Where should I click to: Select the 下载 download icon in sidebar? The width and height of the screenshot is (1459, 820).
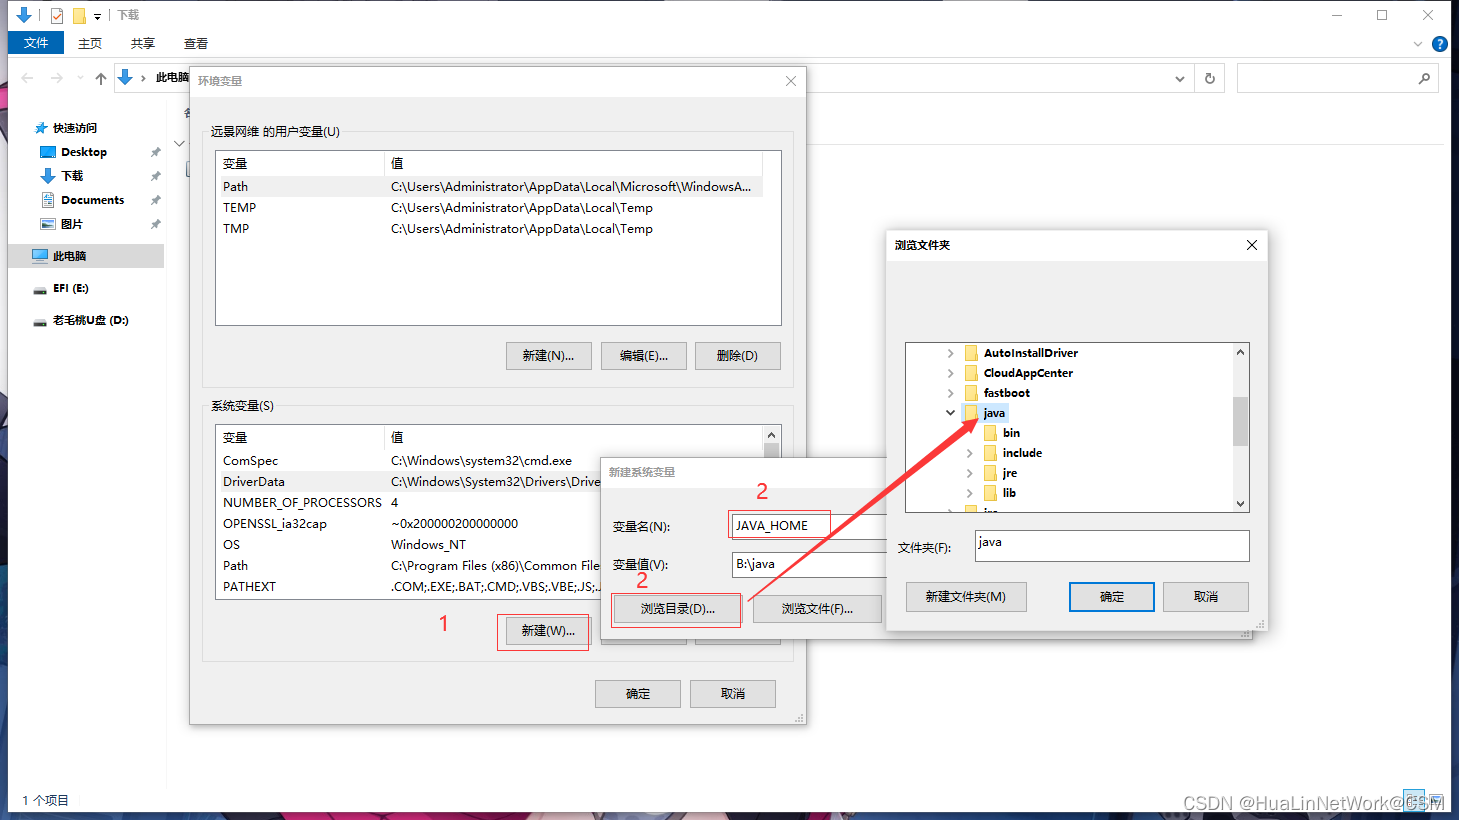coord(47,176)
